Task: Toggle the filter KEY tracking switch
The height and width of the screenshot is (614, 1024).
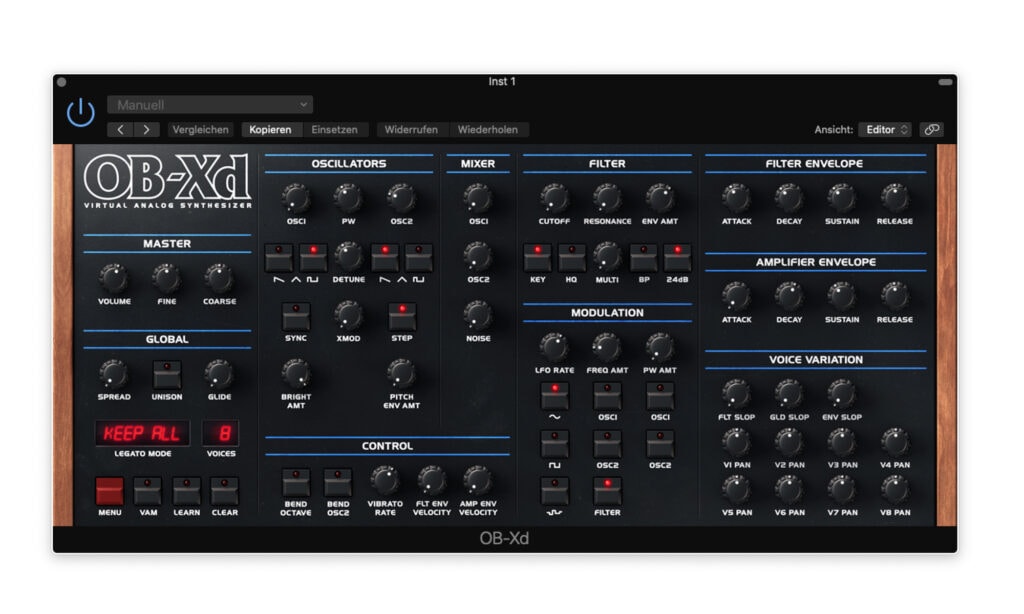Action: click(537, 258)
